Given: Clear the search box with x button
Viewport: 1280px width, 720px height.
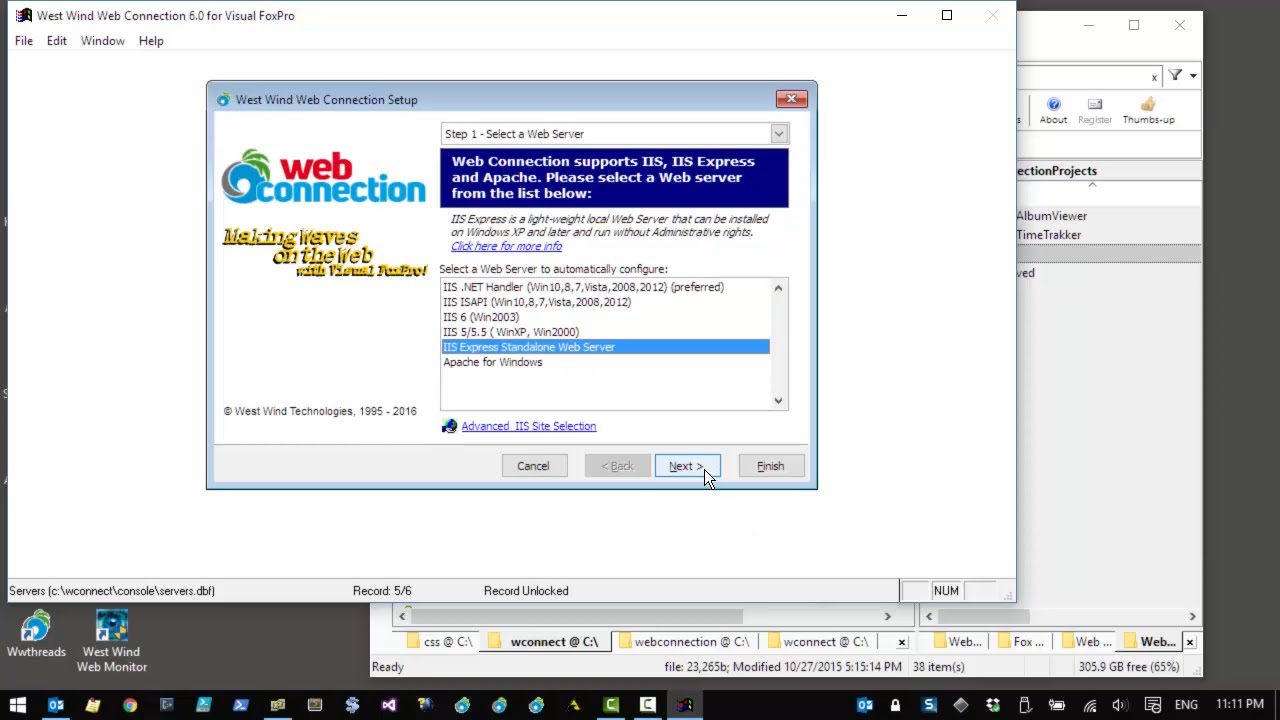Looking at the screenshot, I should click(1154, 77).
